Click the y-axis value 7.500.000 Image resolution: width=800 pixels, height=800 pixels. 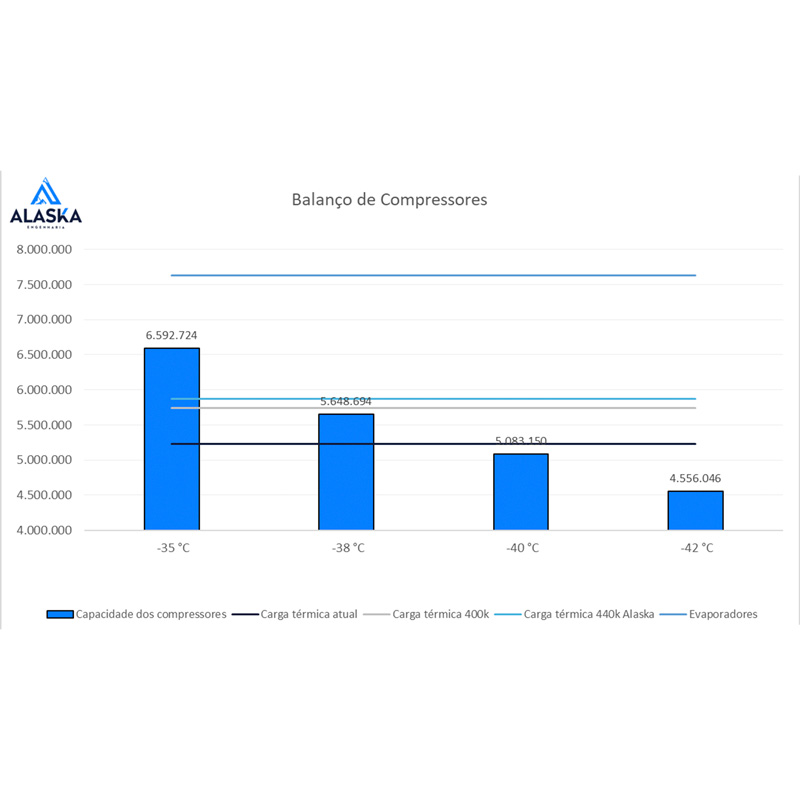tap(44, 285)
